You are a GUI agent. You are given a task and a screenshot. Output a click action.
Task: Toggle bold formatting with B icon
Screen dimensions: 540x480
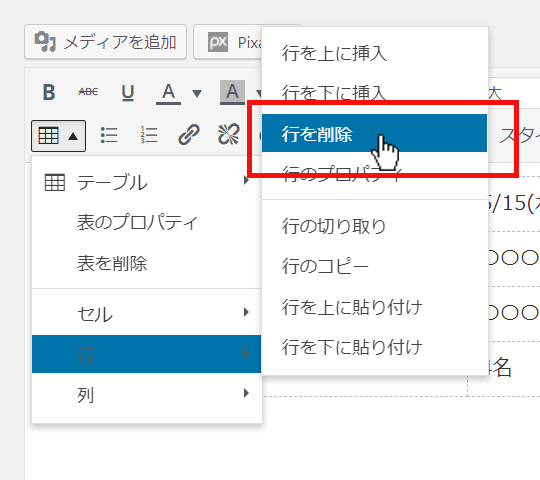tap(49, 92)
